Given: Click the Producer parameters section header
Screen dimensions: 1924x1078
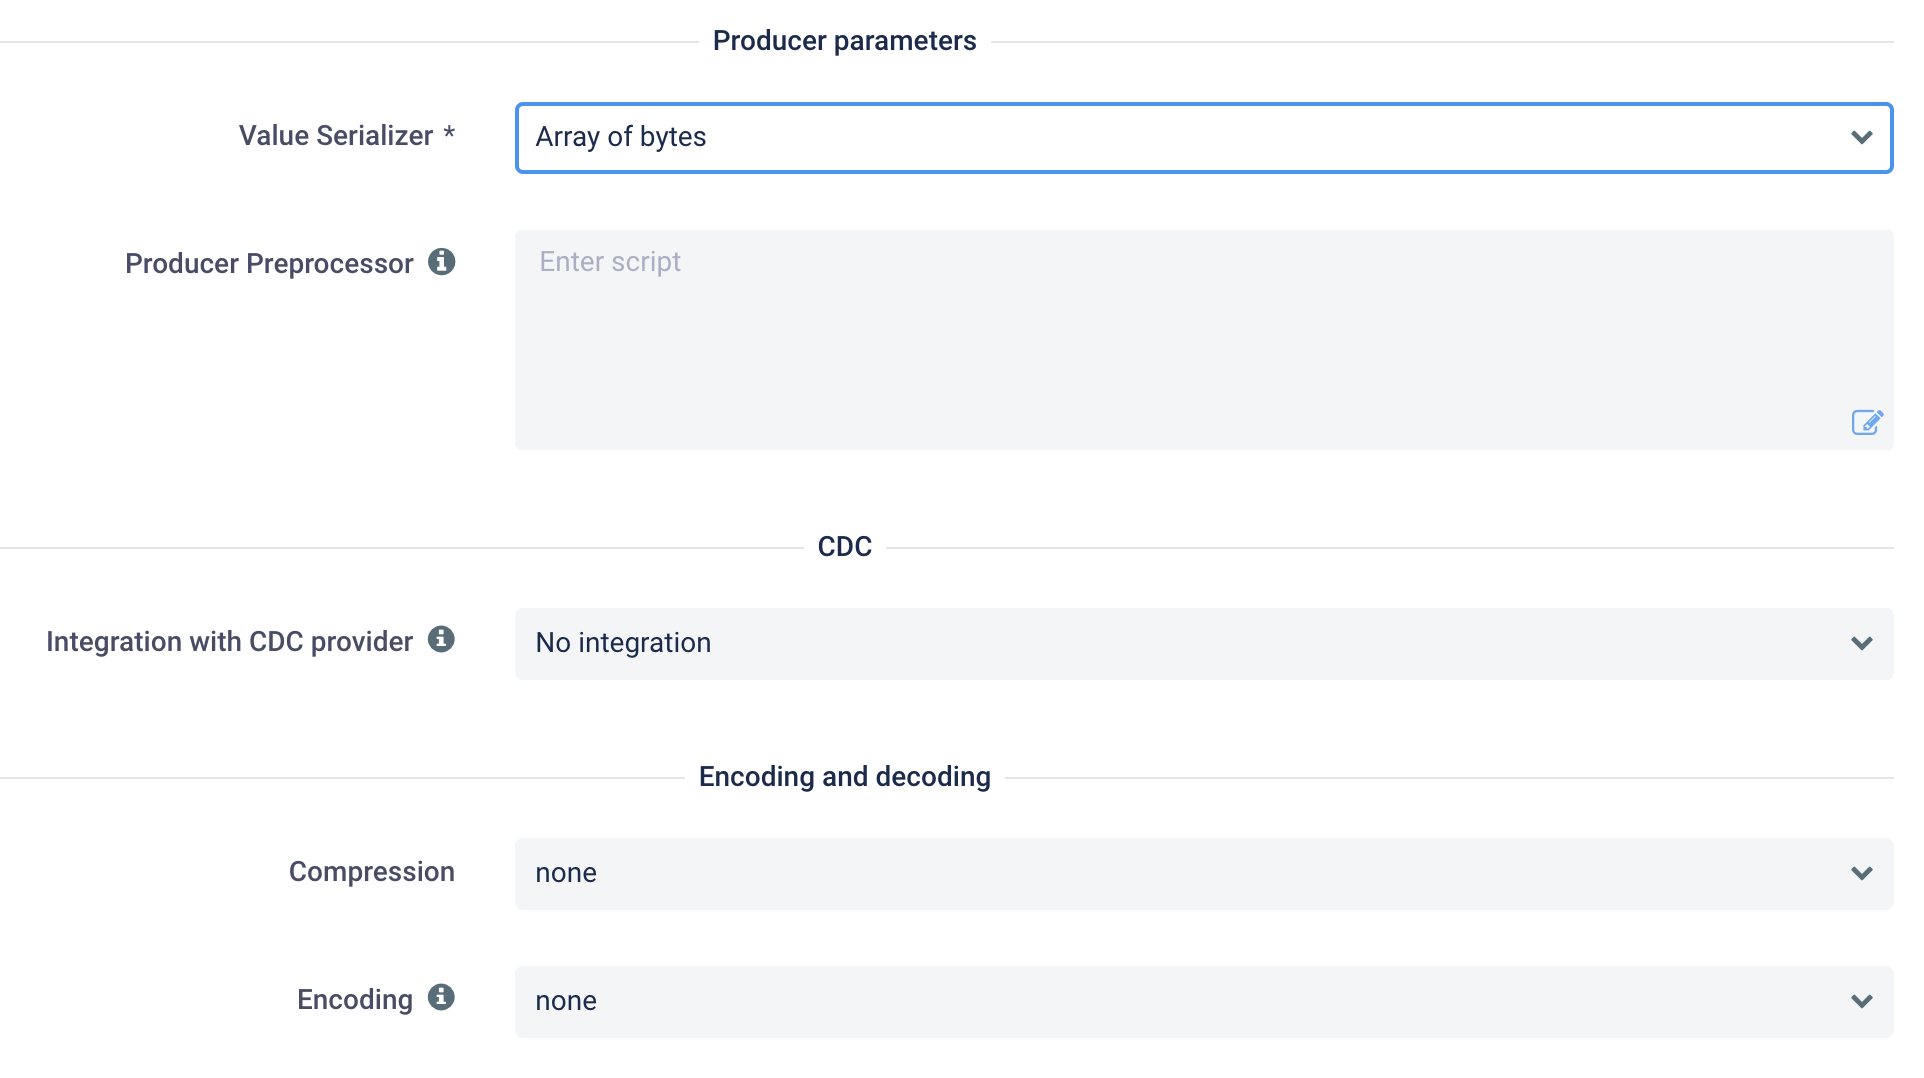Looking at the screenshot, I should pyautogui.click(x=844, y=40).
